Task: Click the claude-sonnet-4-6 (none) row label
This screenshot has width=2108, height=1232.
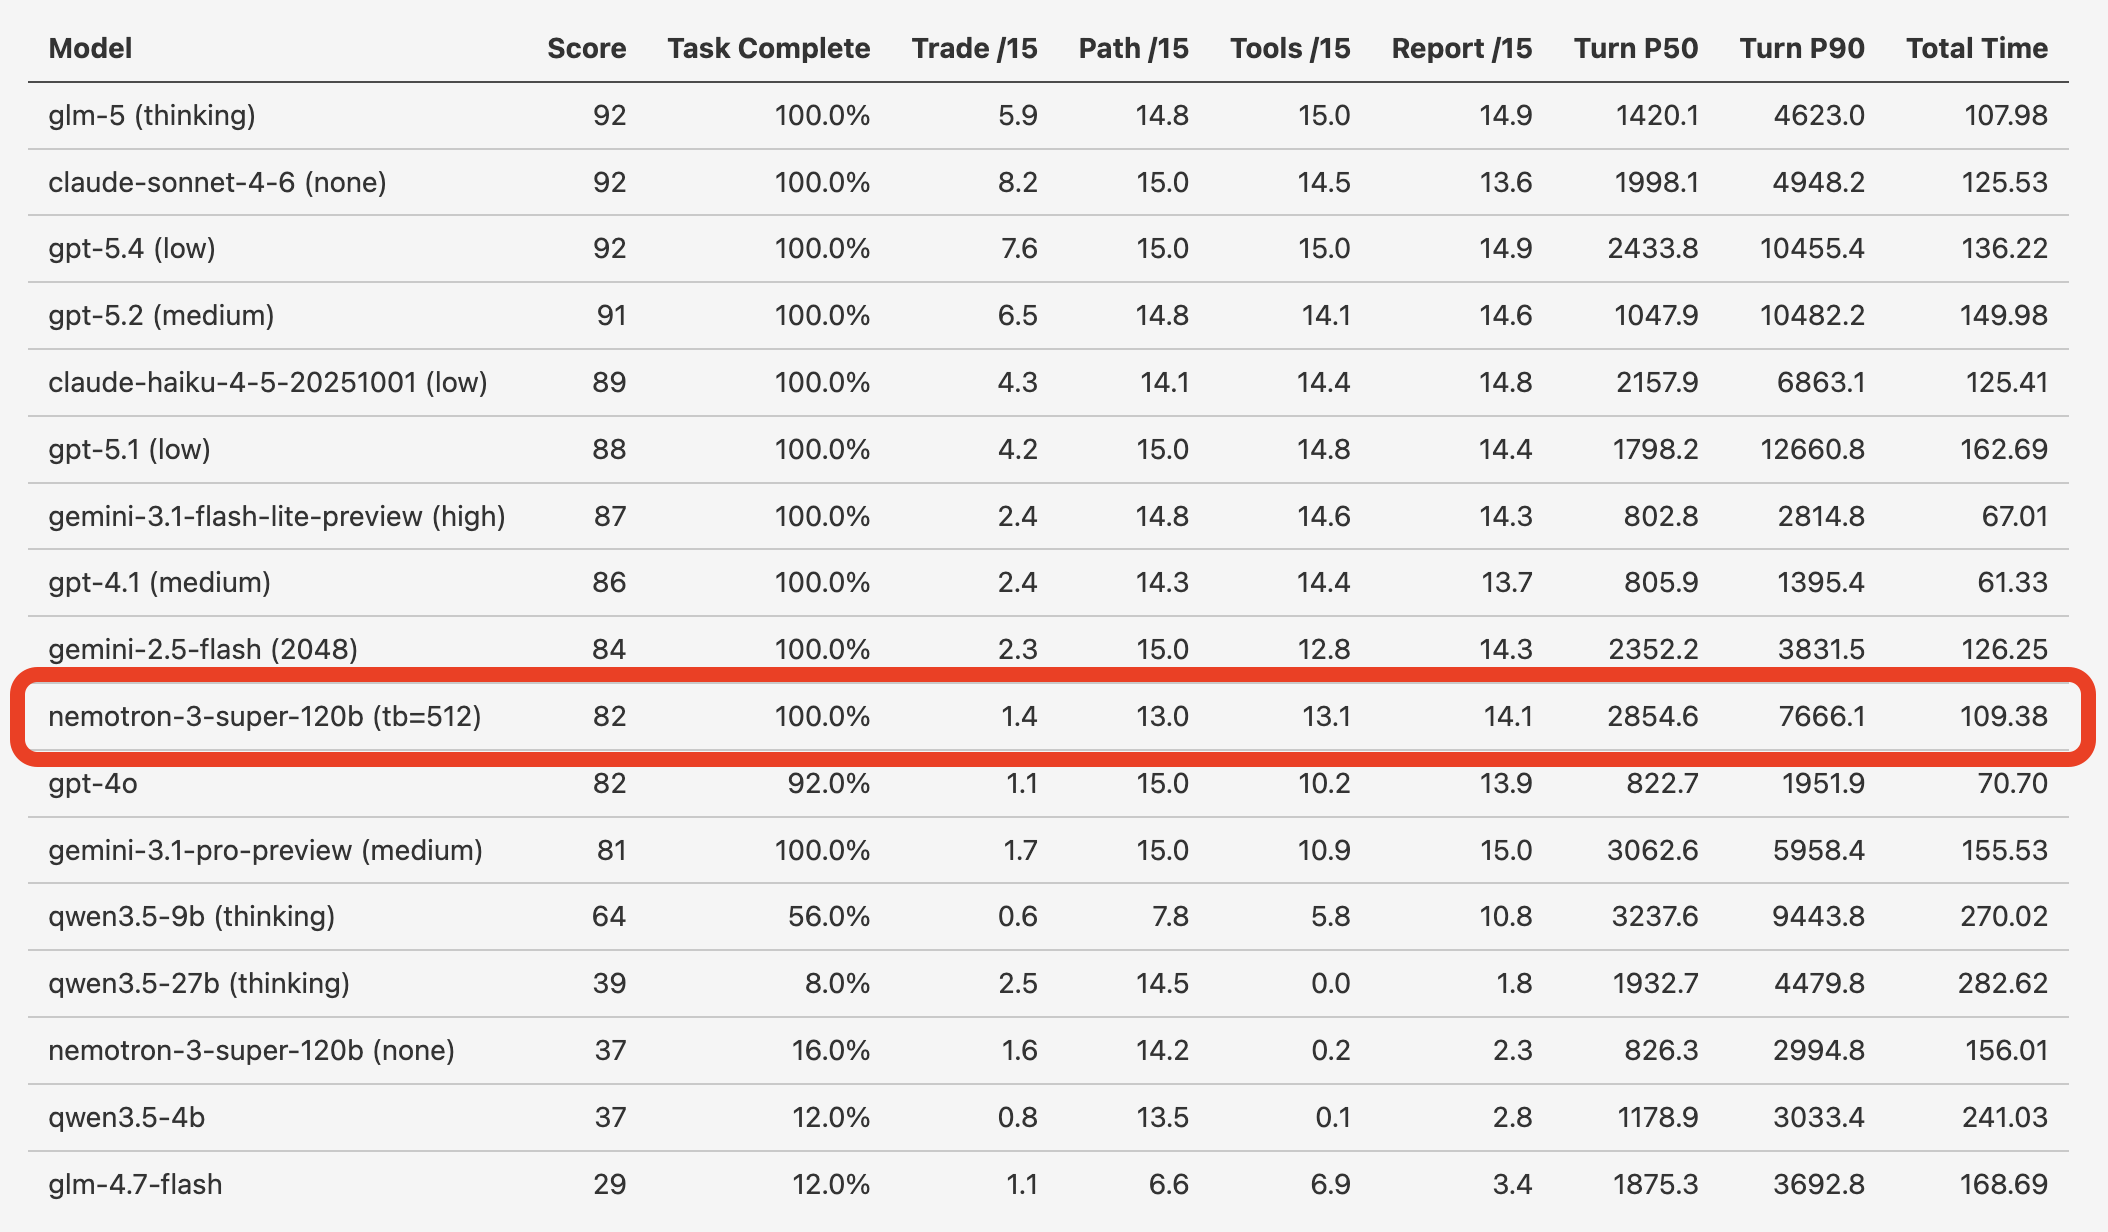Action: pyautogui.click(x=217, y=182)
